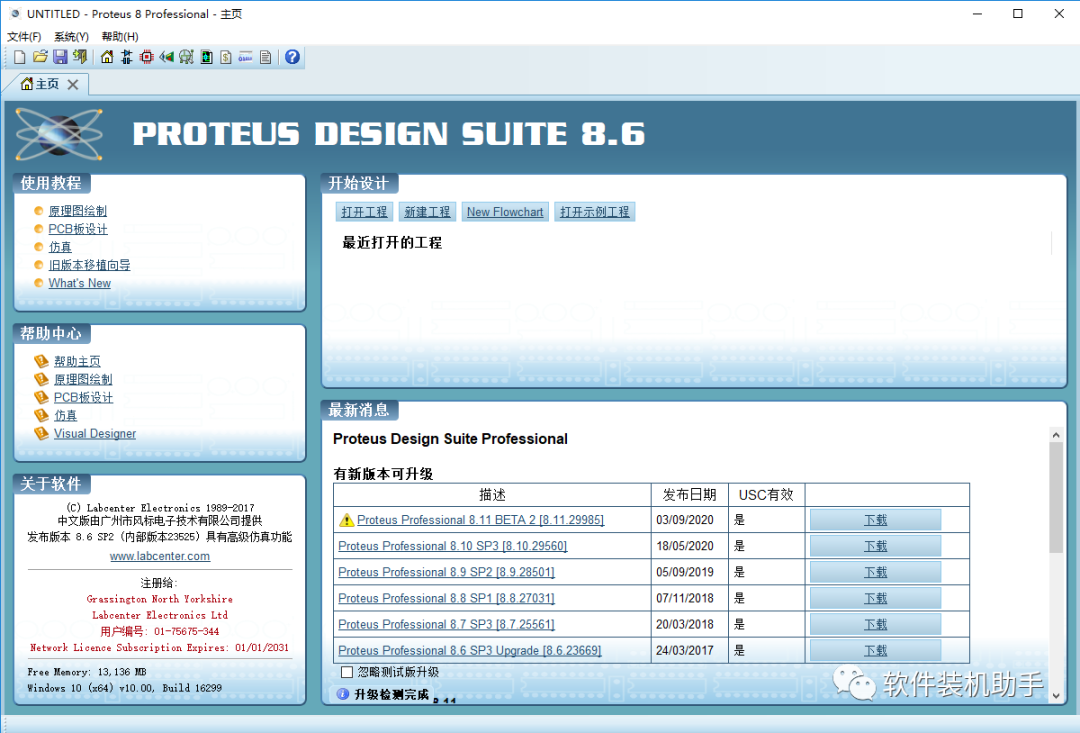
Task: Open the 帮助(H) menu
Action: click(120, 37)
